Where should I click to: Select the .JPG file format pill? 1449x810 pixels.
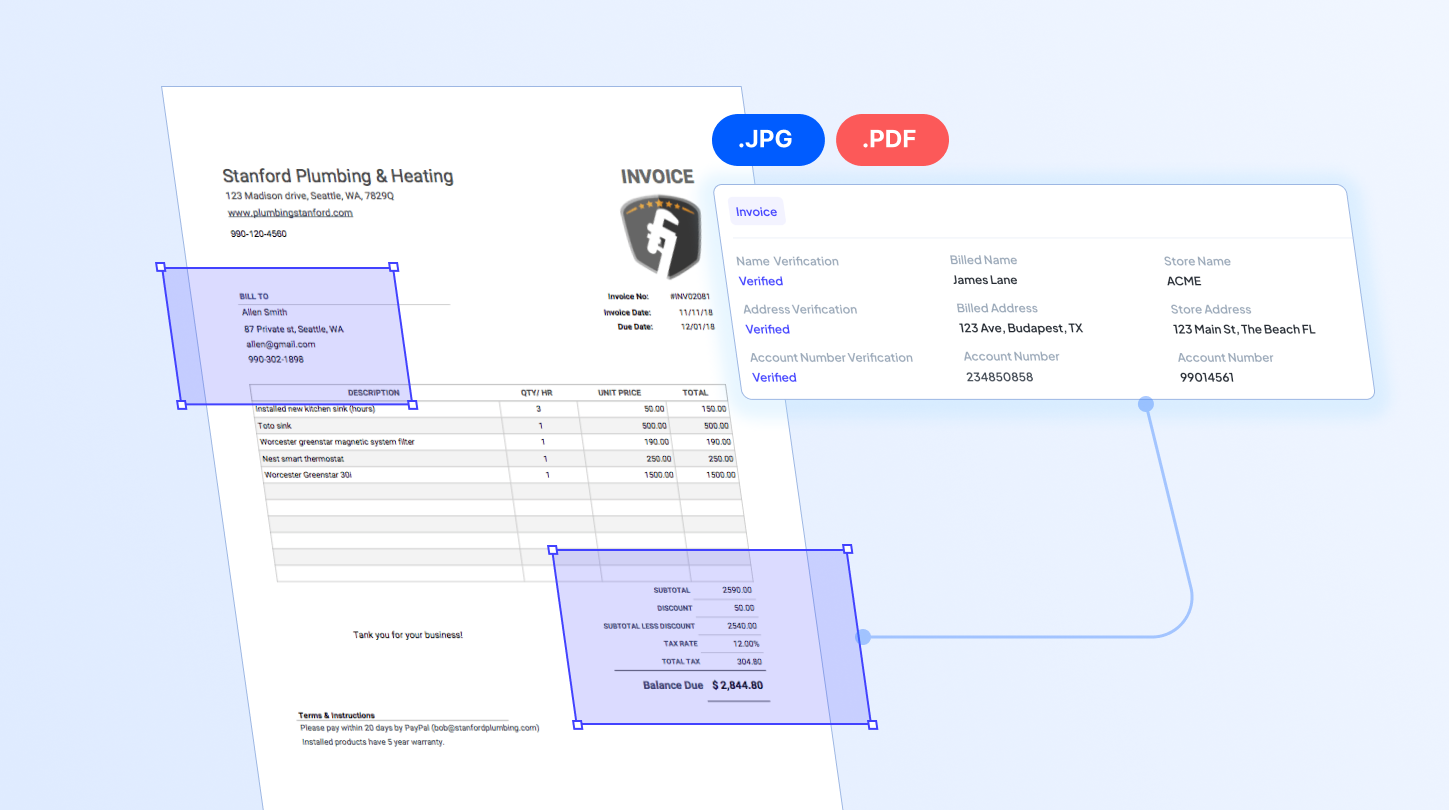point(767,140)
